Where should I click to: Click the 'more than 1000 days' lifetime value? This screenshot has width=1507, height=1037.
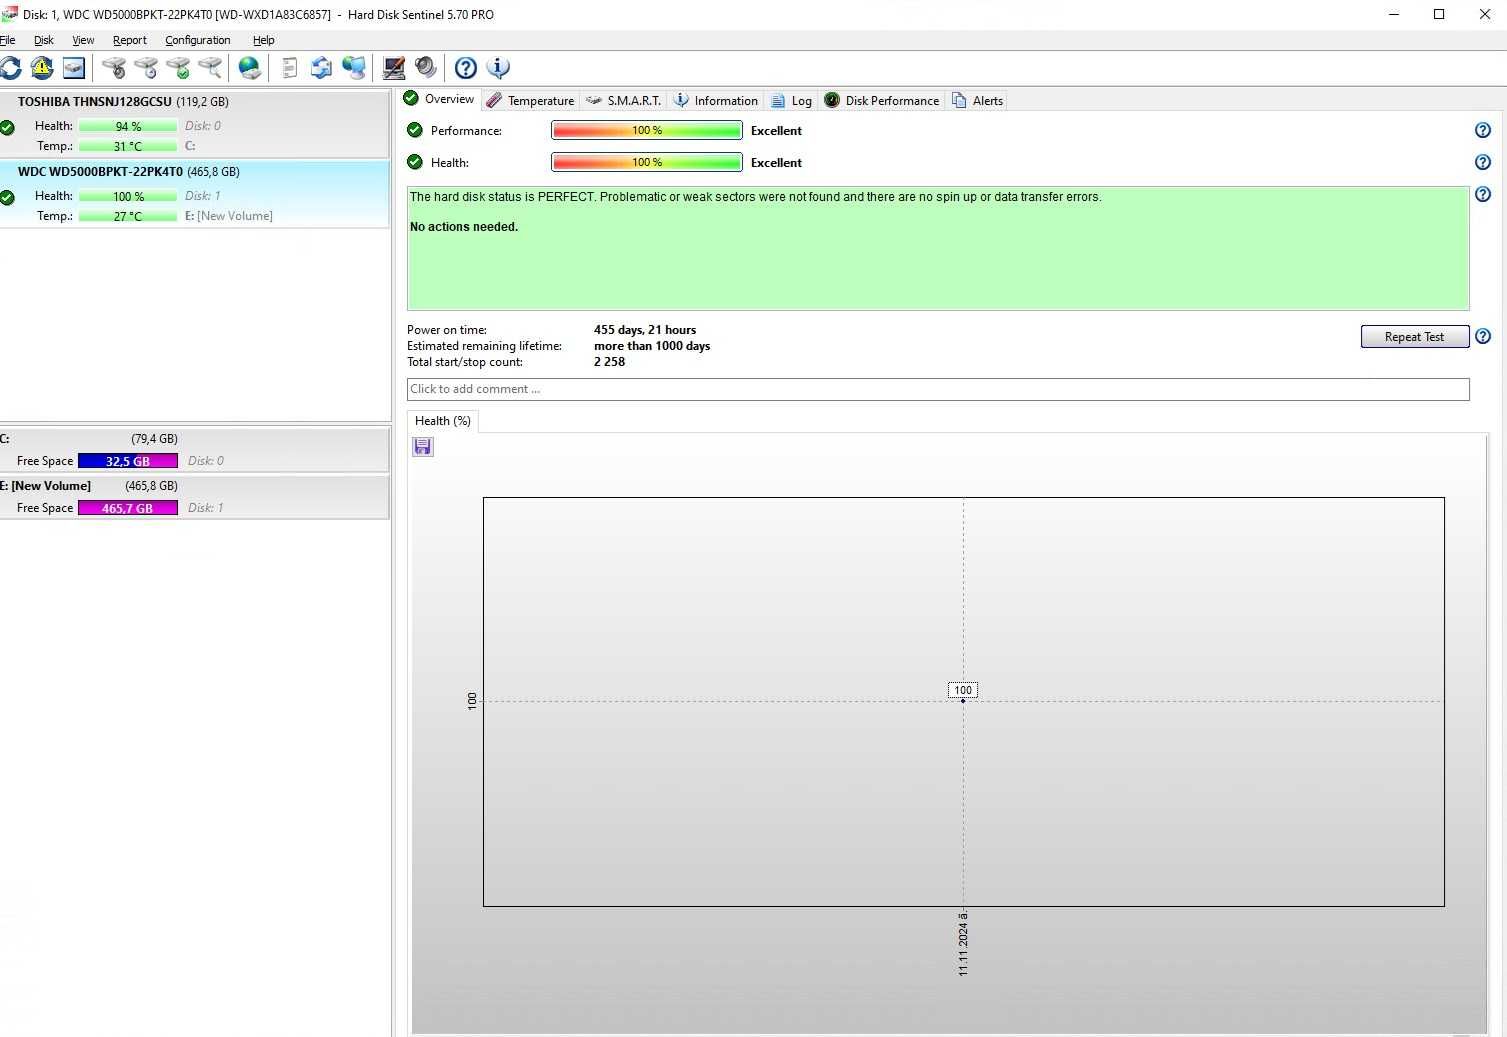[652, 346]
